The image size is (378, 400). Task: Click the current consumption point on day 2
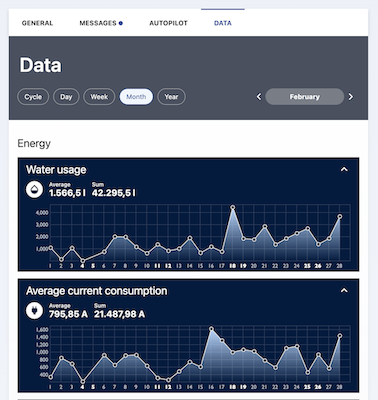61,358
